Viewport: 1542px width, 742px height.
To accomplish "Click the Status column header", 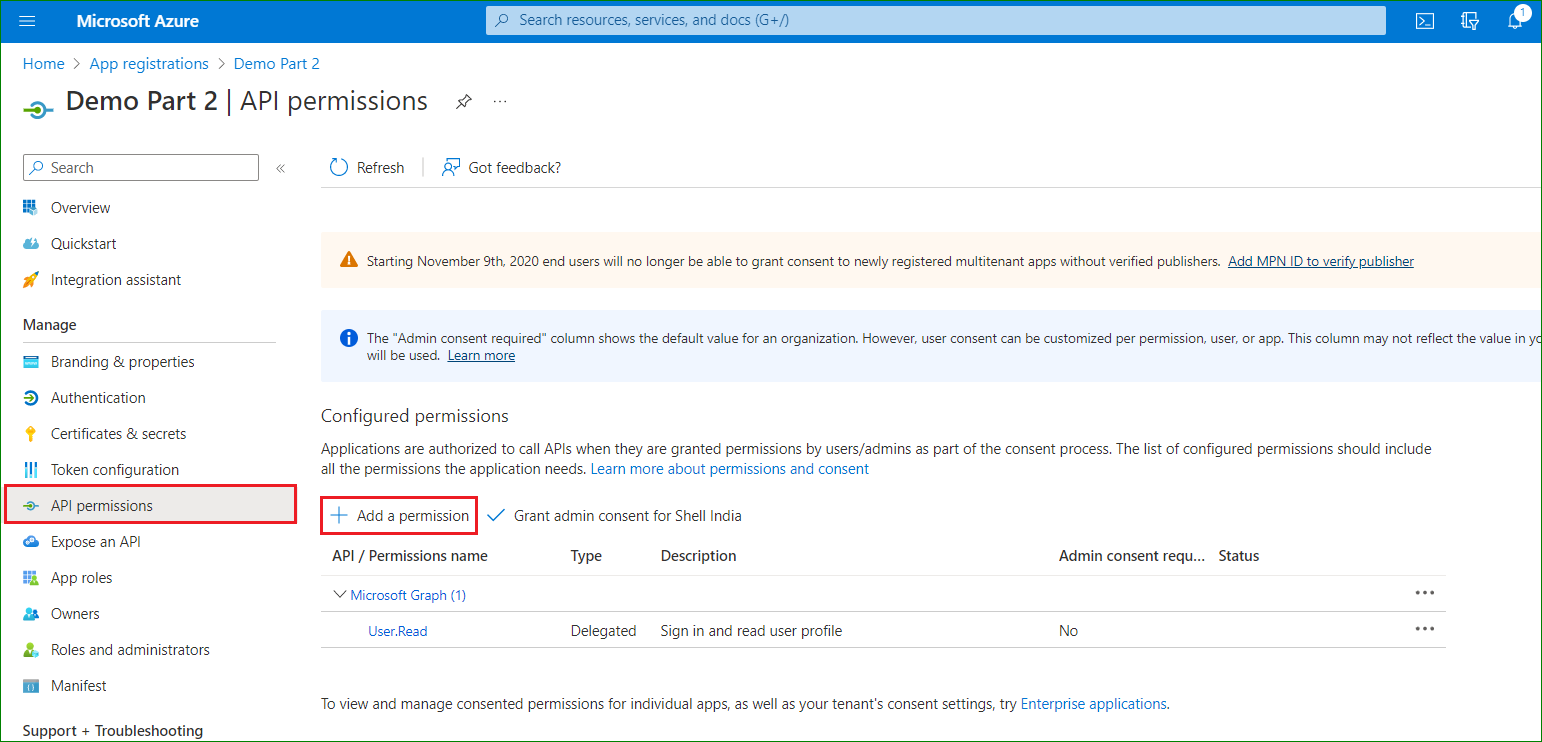I will coord(1239,556).
